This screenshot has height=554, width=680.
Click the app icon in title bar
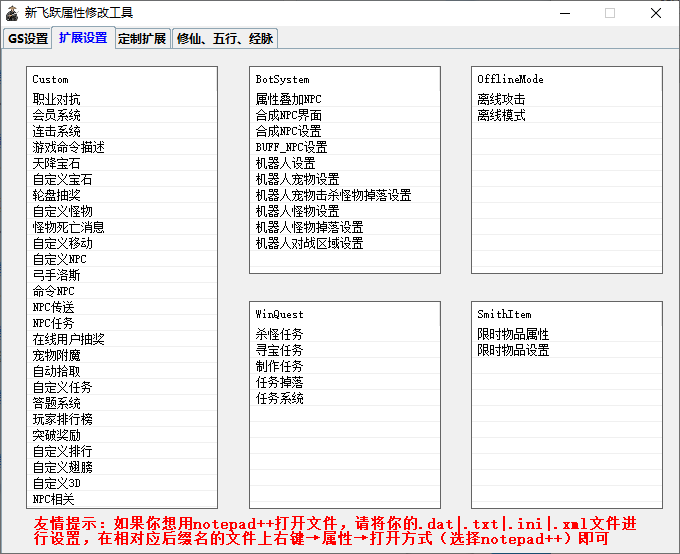pyautogui.click(x=12, y=13)
